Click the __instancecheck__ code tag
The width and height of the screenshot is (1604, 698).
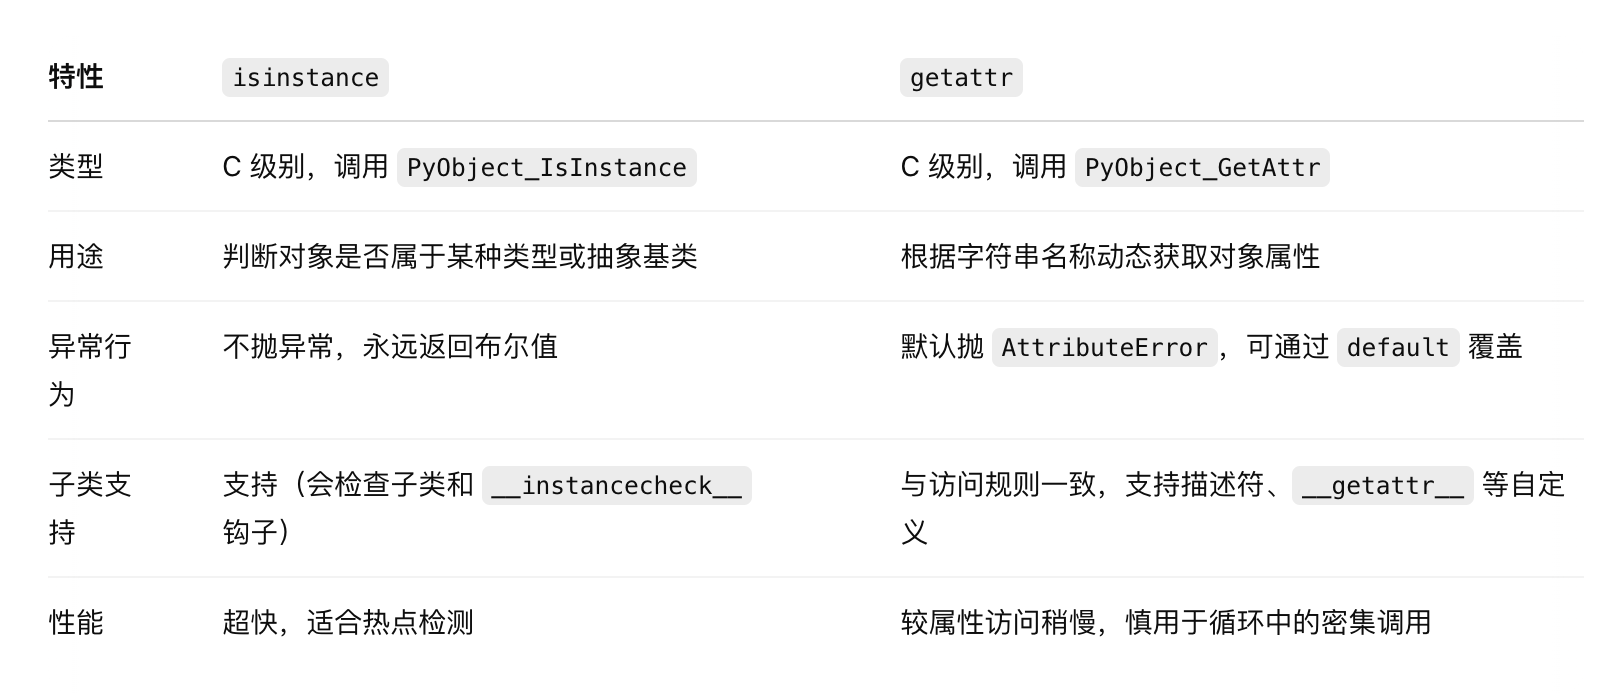click(x=617, y=485)
